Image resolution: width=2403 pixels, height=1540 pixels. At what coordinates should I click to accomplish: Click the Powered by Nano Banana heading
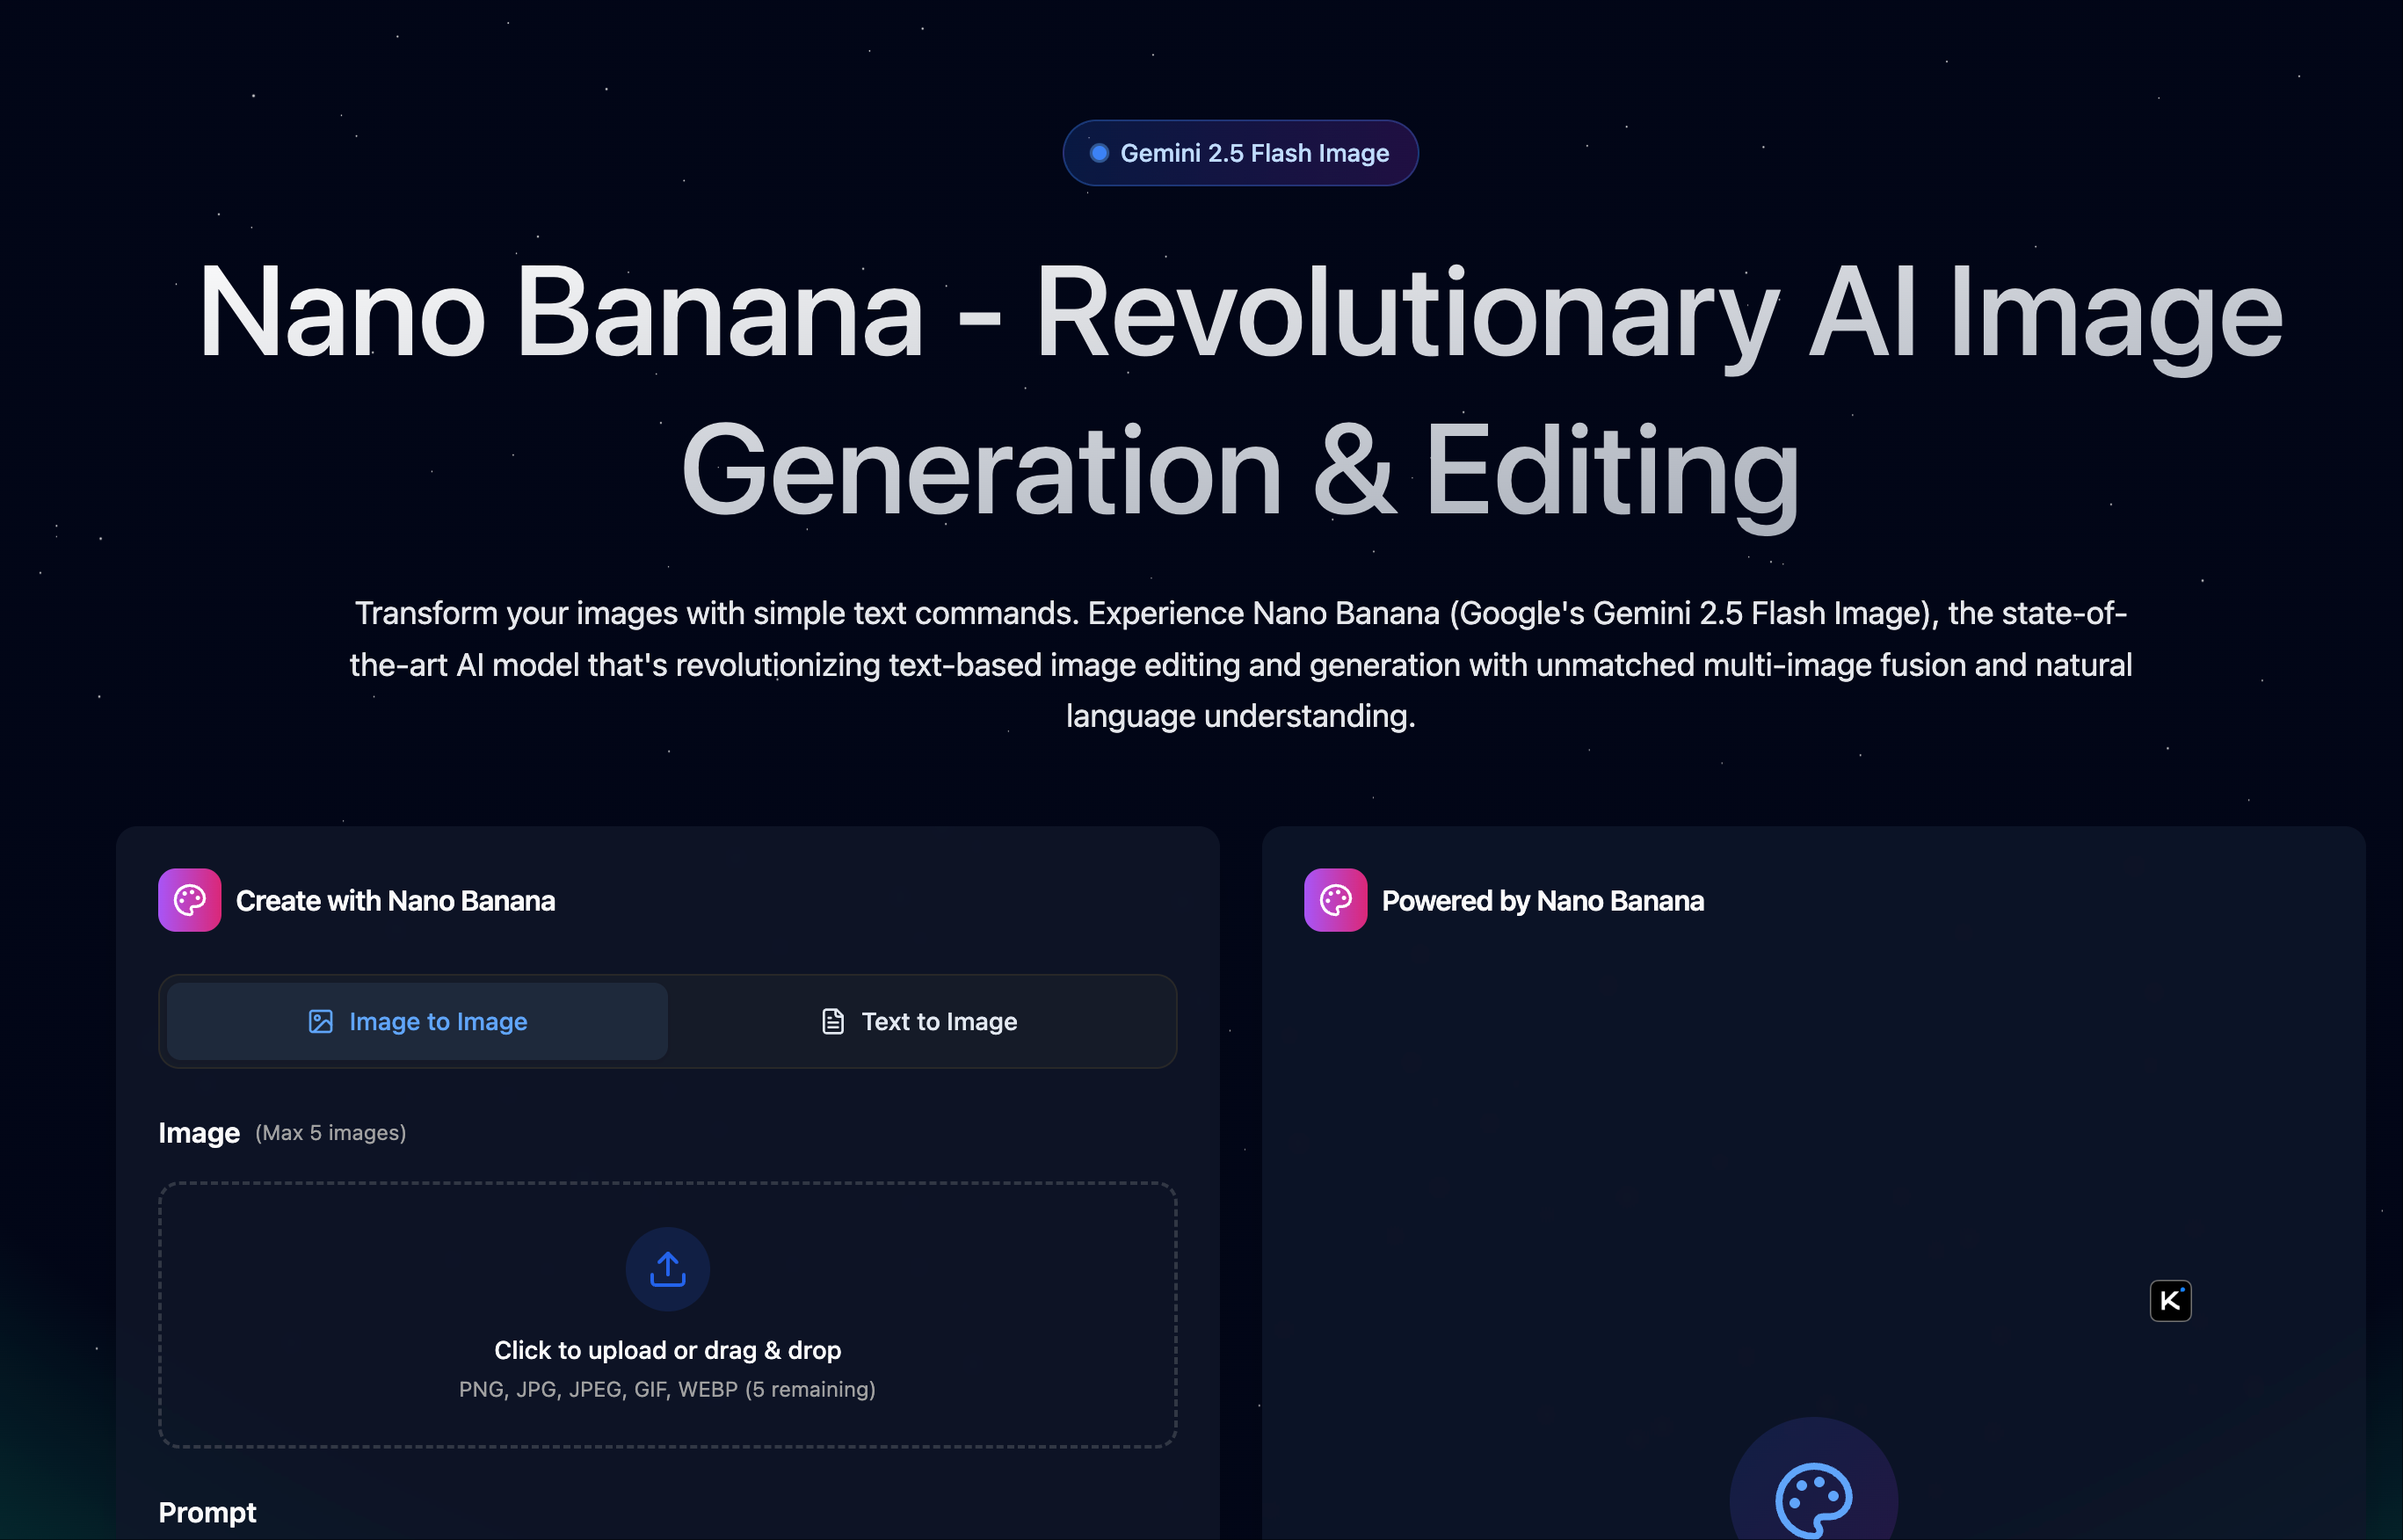point(1541,900)
